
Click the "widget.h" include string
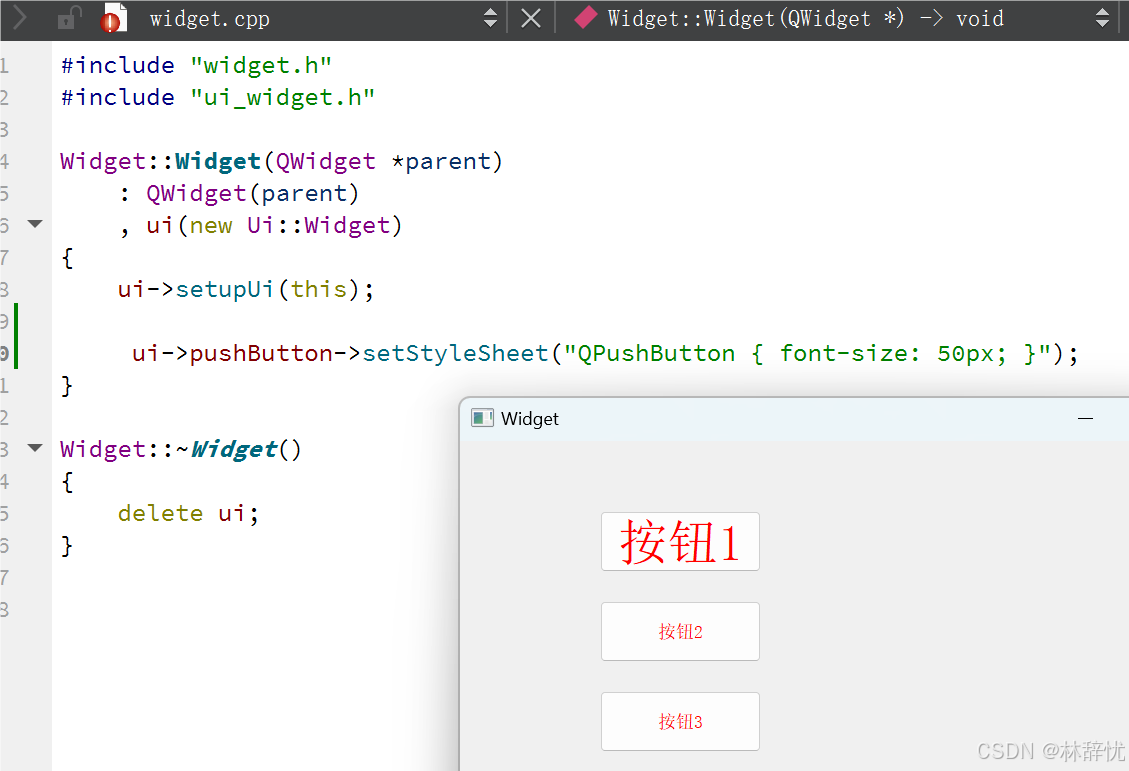pos(261,66)
